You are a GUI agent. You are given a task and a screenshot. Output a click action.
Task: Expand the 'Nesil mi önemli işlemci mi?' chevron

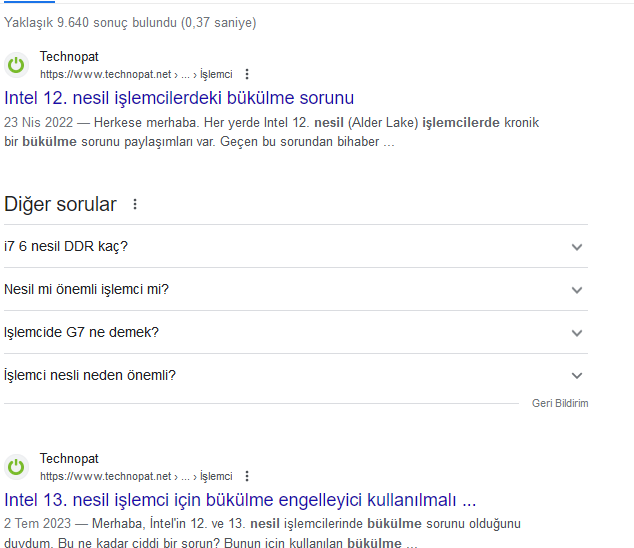(x=577, y=290)
